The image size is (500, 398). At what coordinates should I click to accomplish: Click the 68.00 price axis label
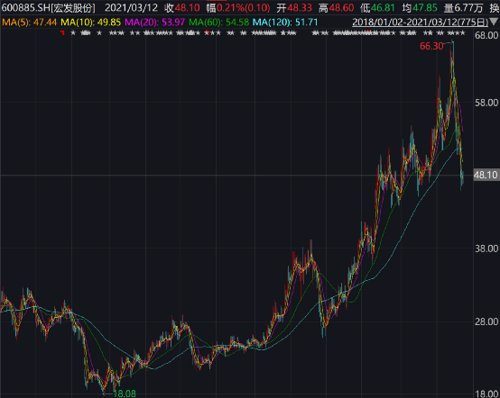486,35
